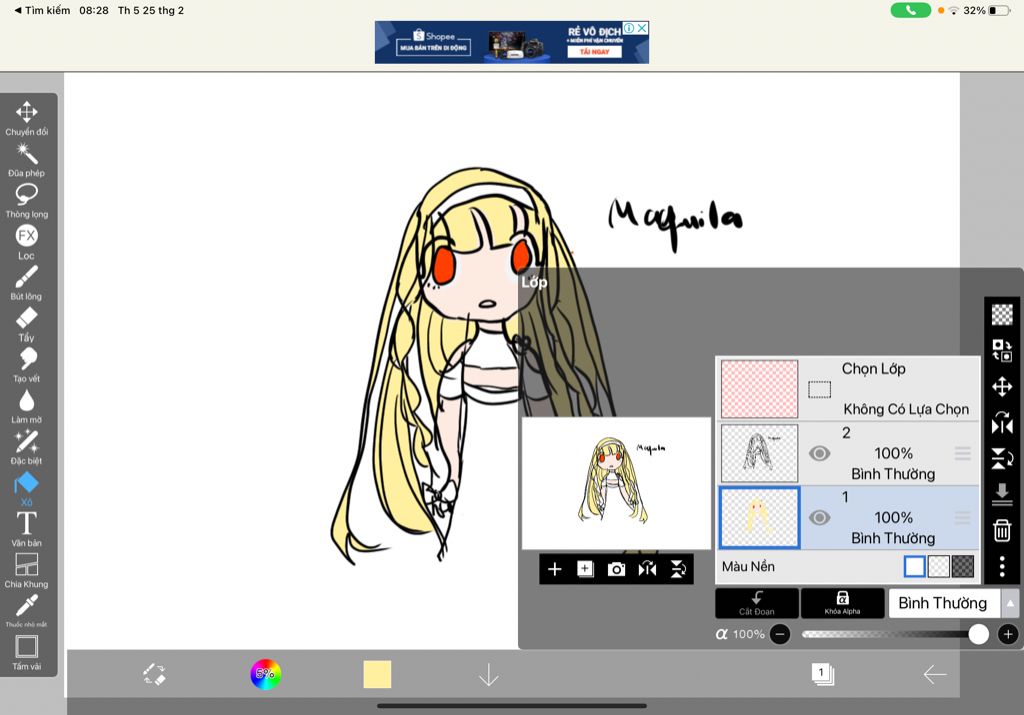Screen dimensions: 1024x715
Task: Click the down arrow in bottom bar
Action: [x=488, y=675]
